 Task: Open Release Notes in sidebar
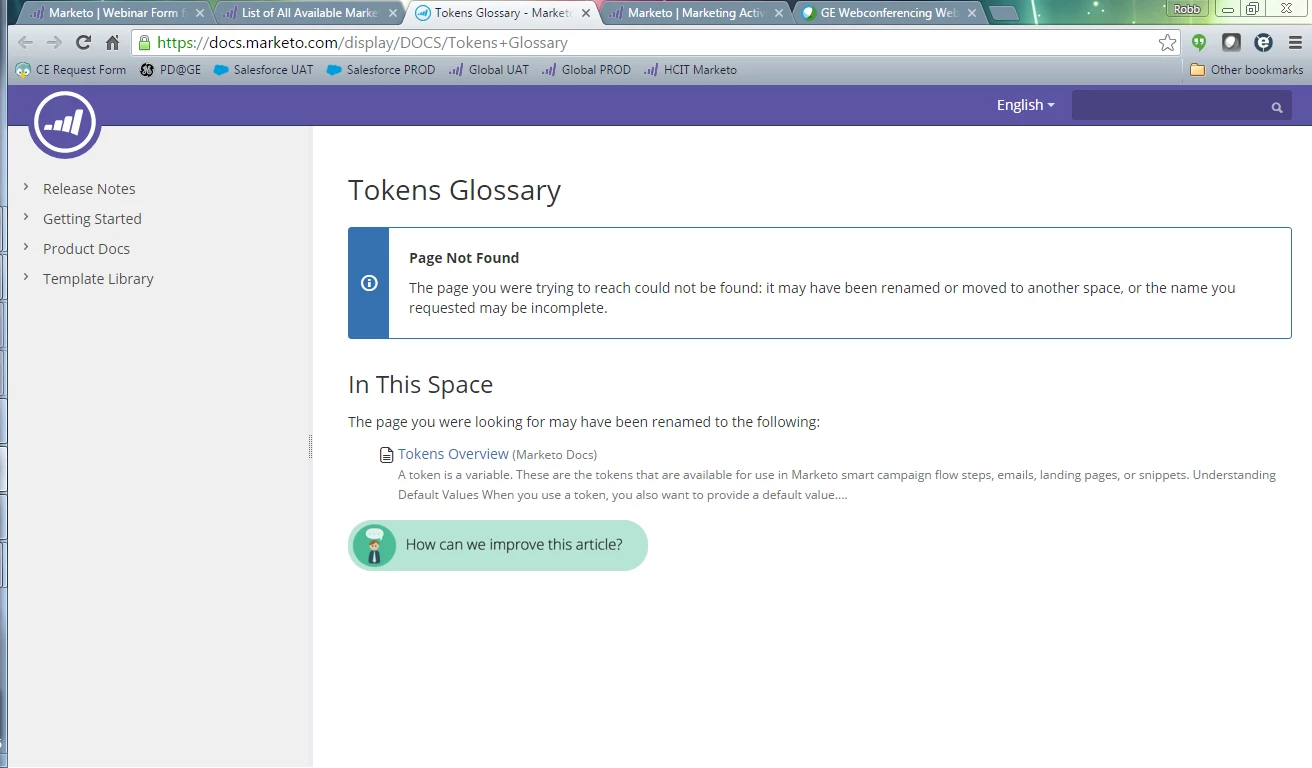coord(89,188)
